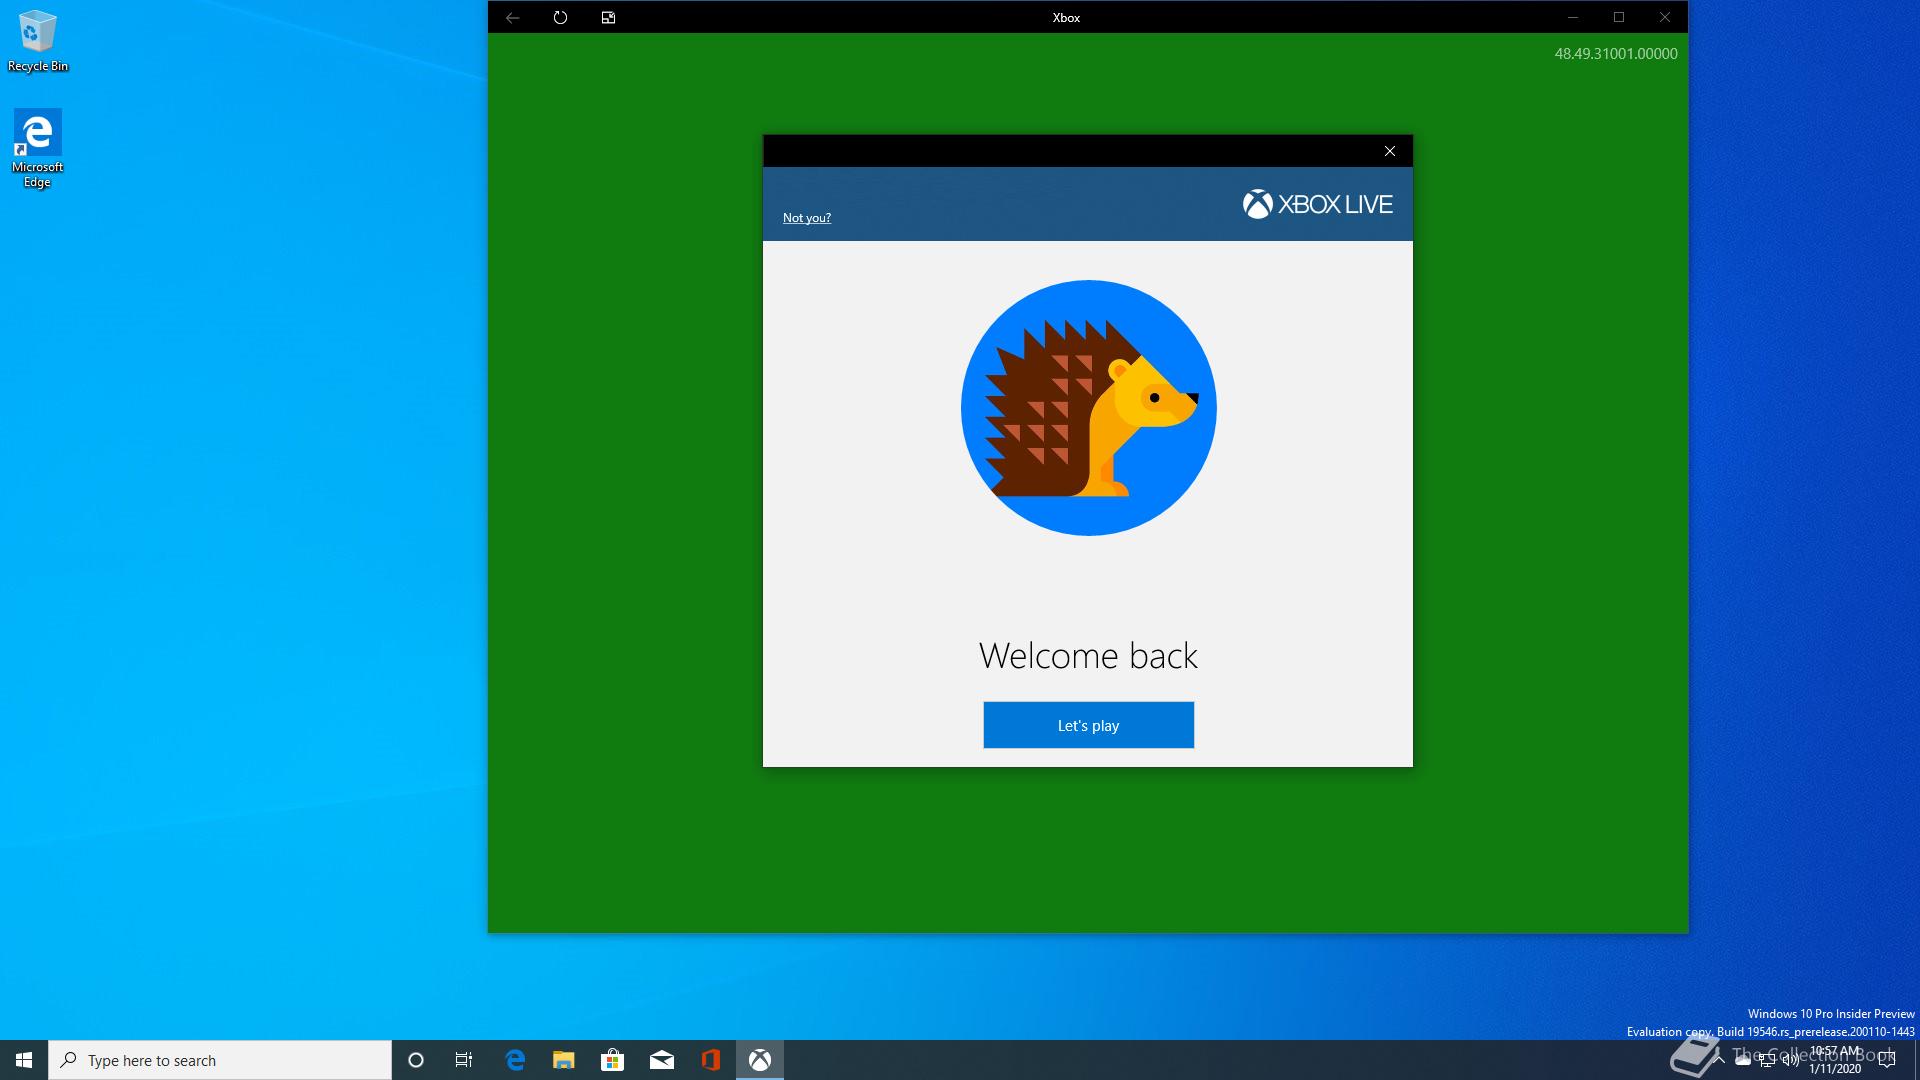Click the OneDrive cloud tray icon

click(1743, 1060)
